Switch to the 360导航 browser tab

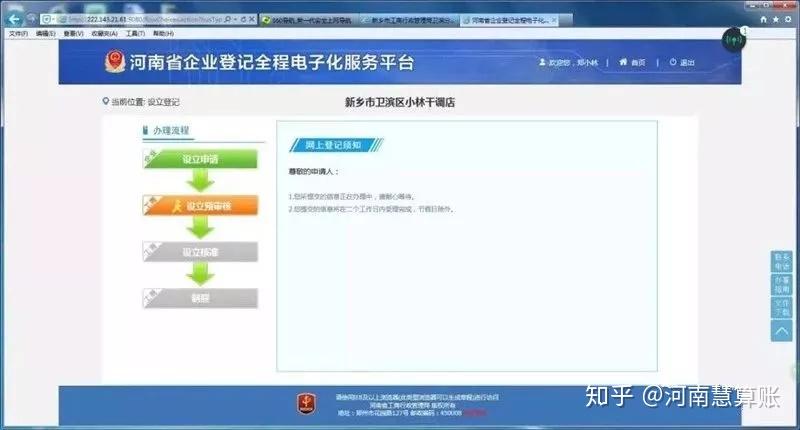tap(310, 20)
